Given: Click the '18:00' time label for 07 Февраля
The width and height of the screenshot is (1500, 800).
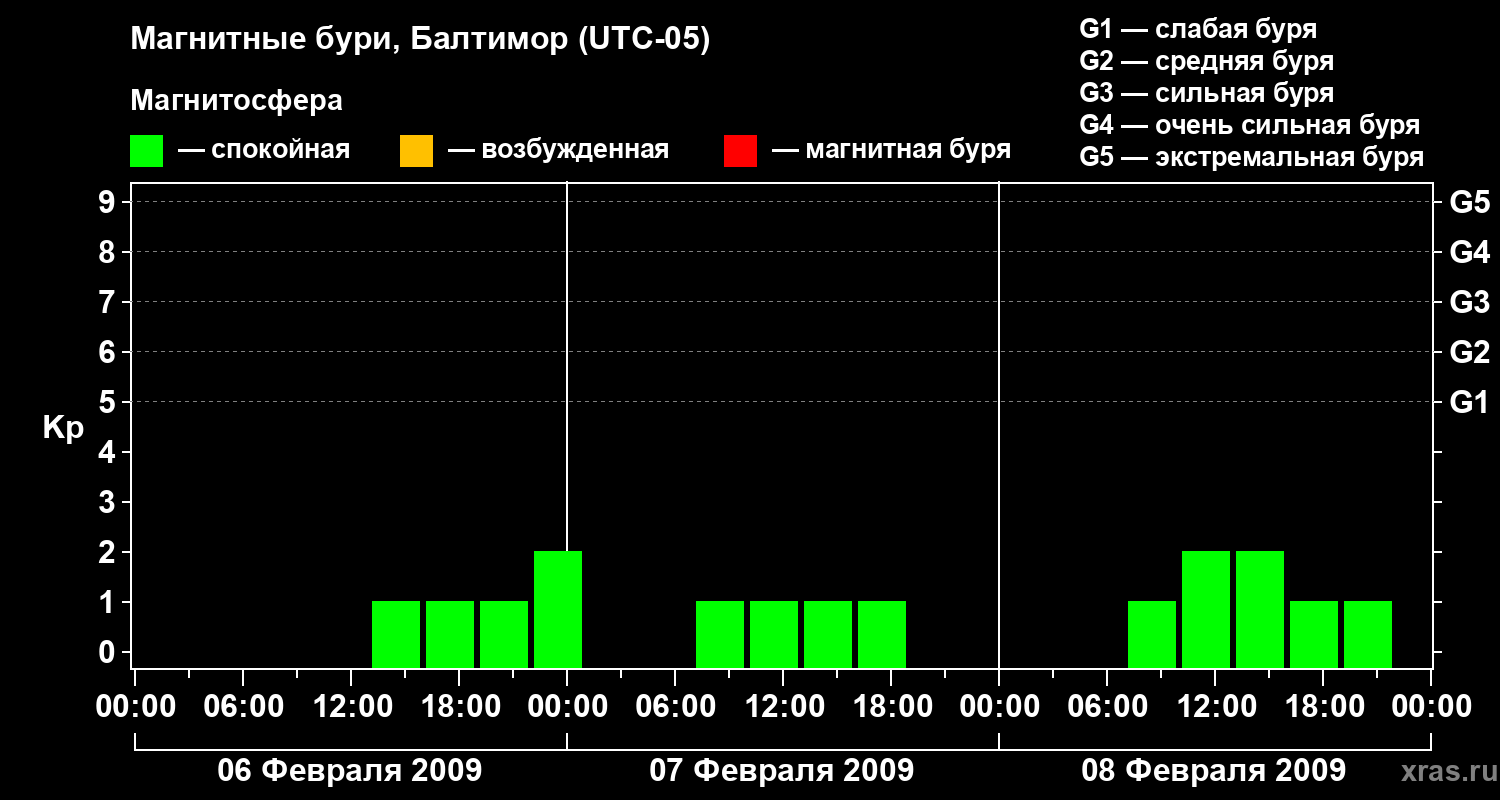Looking at the screenshot, I should pos(891,707).
